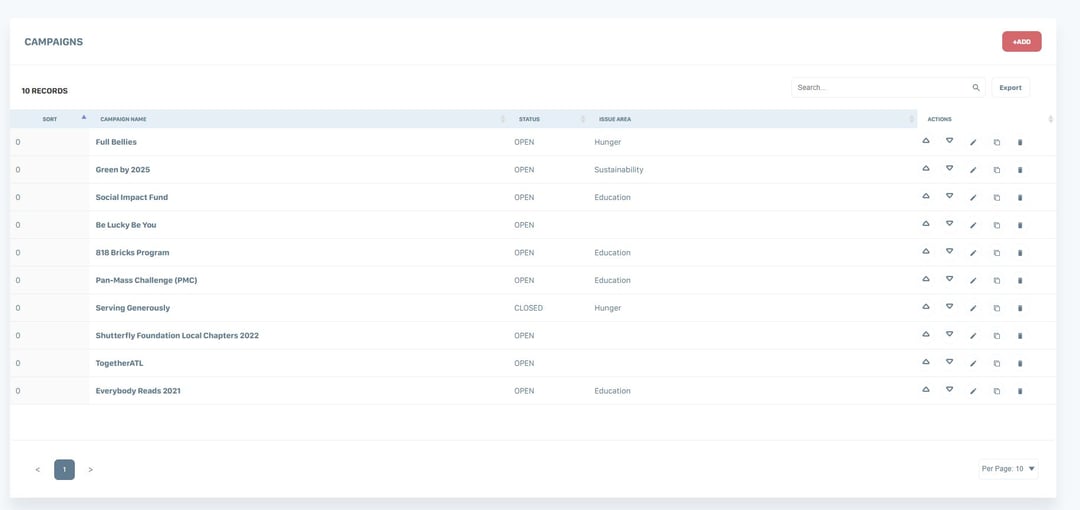1080x510 pixels.
Task: Export the campaigns list
Action: 1010,88
